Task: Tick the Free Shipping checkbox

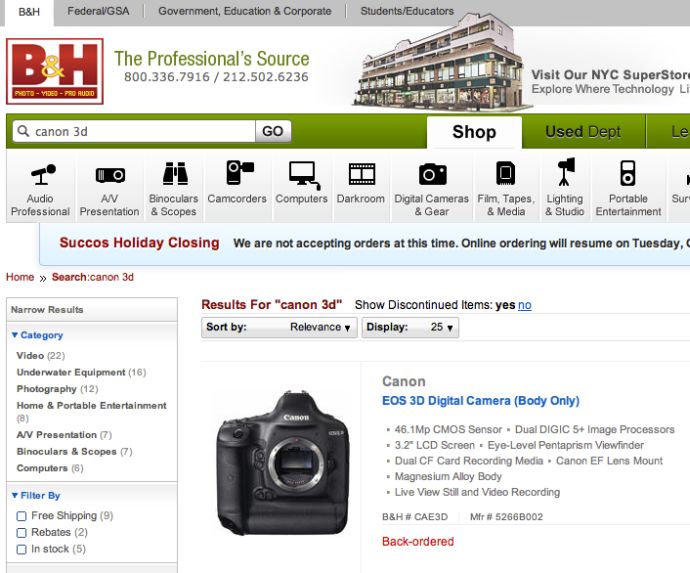Action: (x=21, y=516)
